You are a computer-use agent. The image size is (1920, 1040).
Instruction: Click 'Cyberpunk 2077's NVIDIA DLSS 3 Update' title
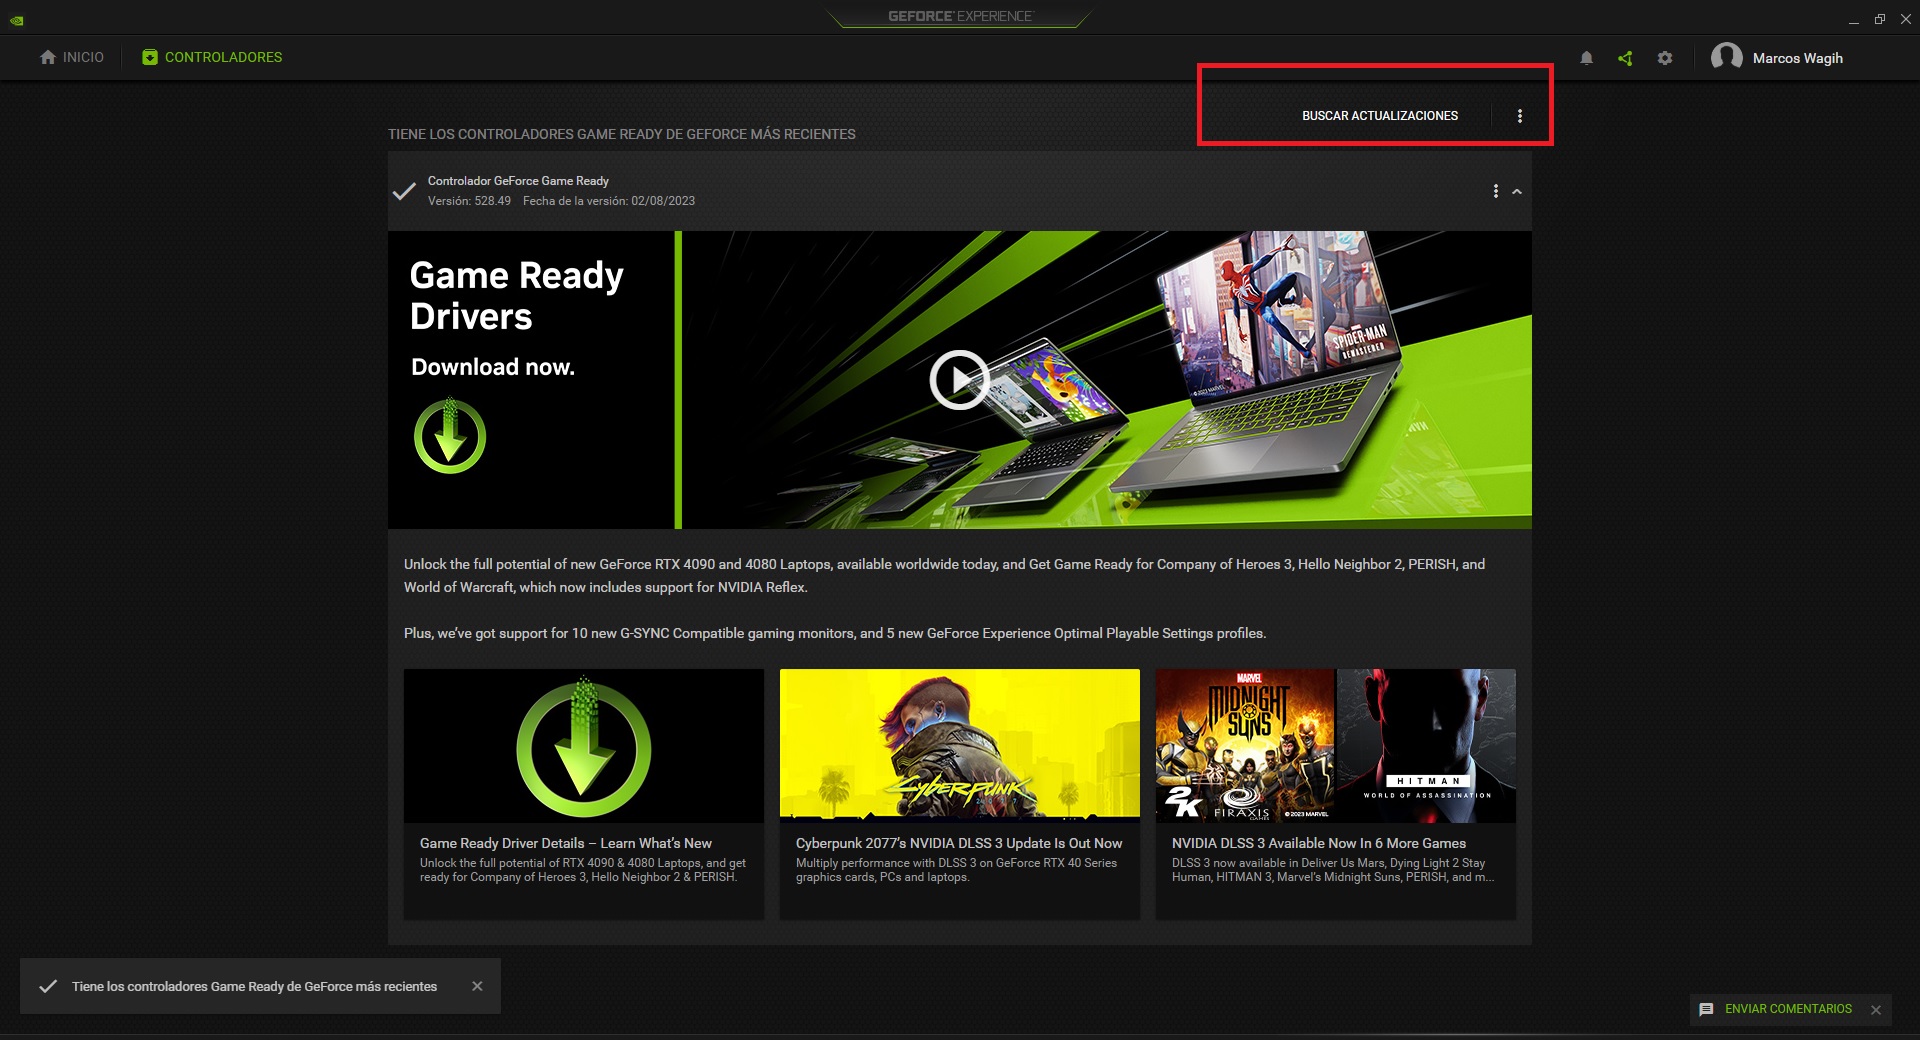959,843
